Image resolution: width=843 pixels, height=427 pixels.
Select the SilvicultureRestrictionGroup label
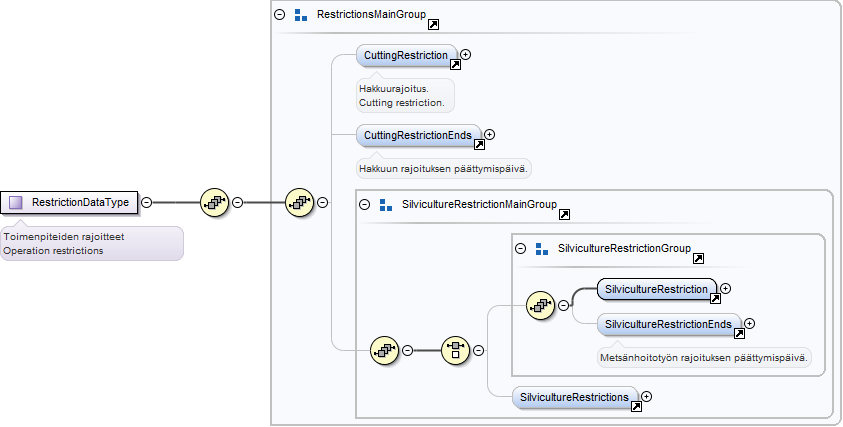(625, 248)
